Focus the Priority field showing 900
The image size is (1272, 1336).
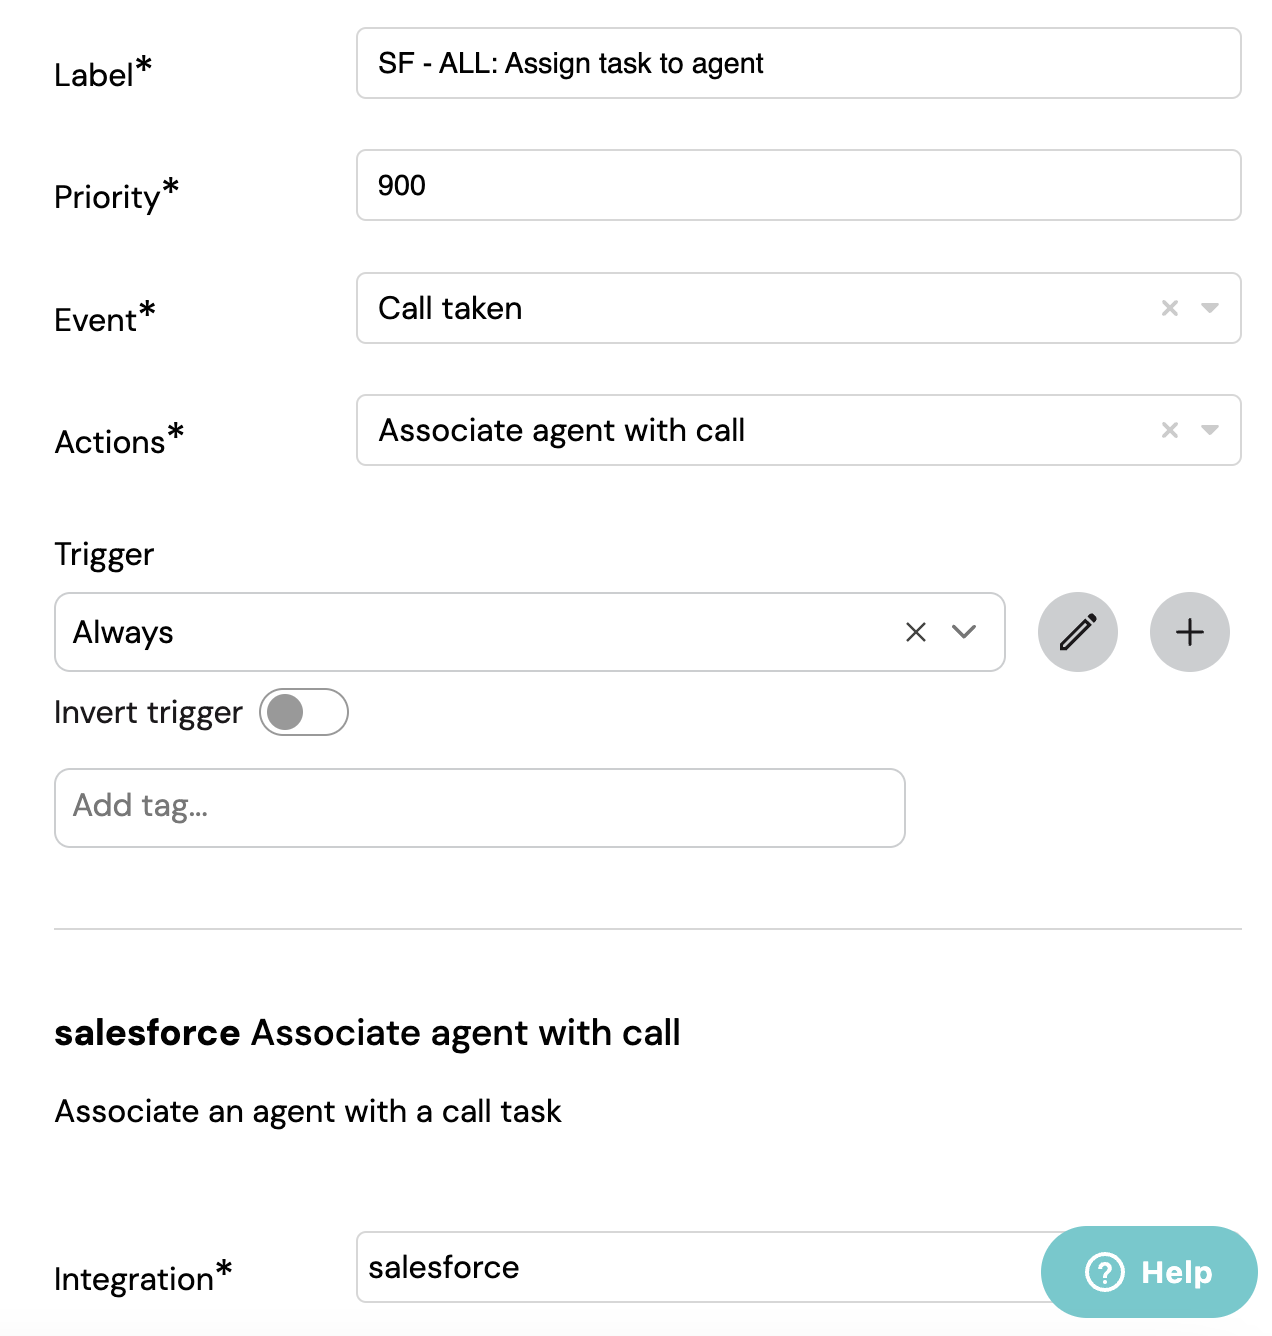click(x=799, y=185)
